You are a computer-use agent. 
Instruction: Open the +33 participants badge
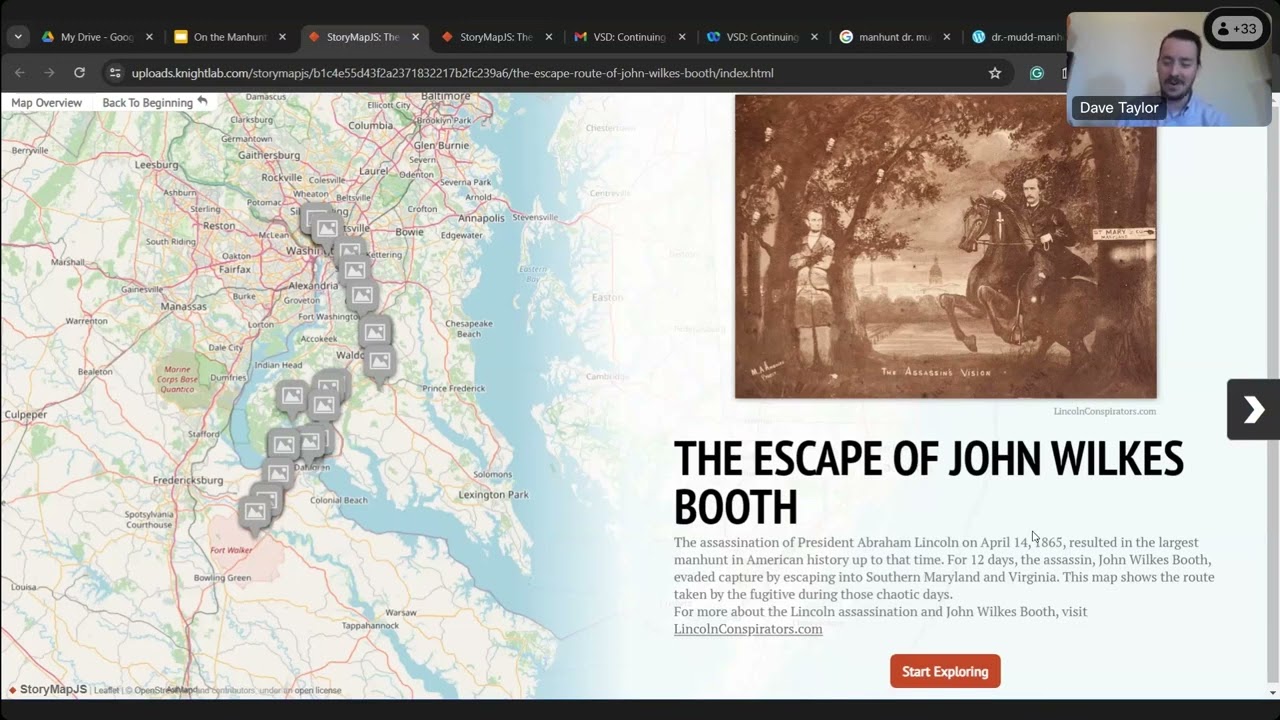(x=1237, y=29)
